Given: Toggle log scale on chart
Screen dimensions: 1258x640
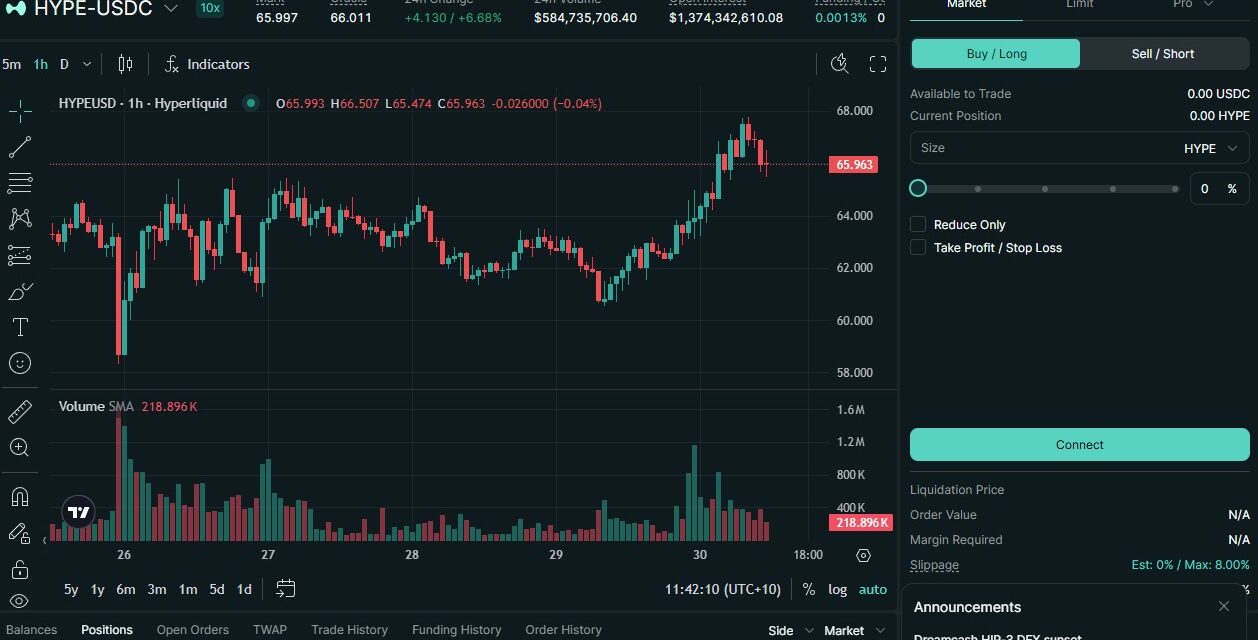Looking at the screenshot, I should click(x=837, y=589).
